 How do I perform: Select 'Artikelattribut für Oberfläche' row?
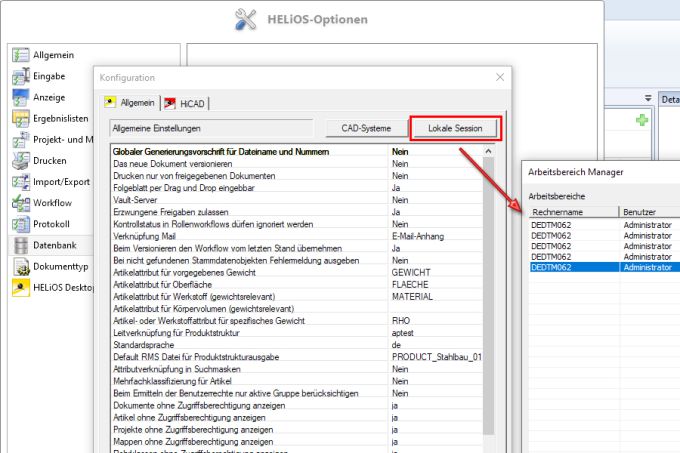[297, 285]
